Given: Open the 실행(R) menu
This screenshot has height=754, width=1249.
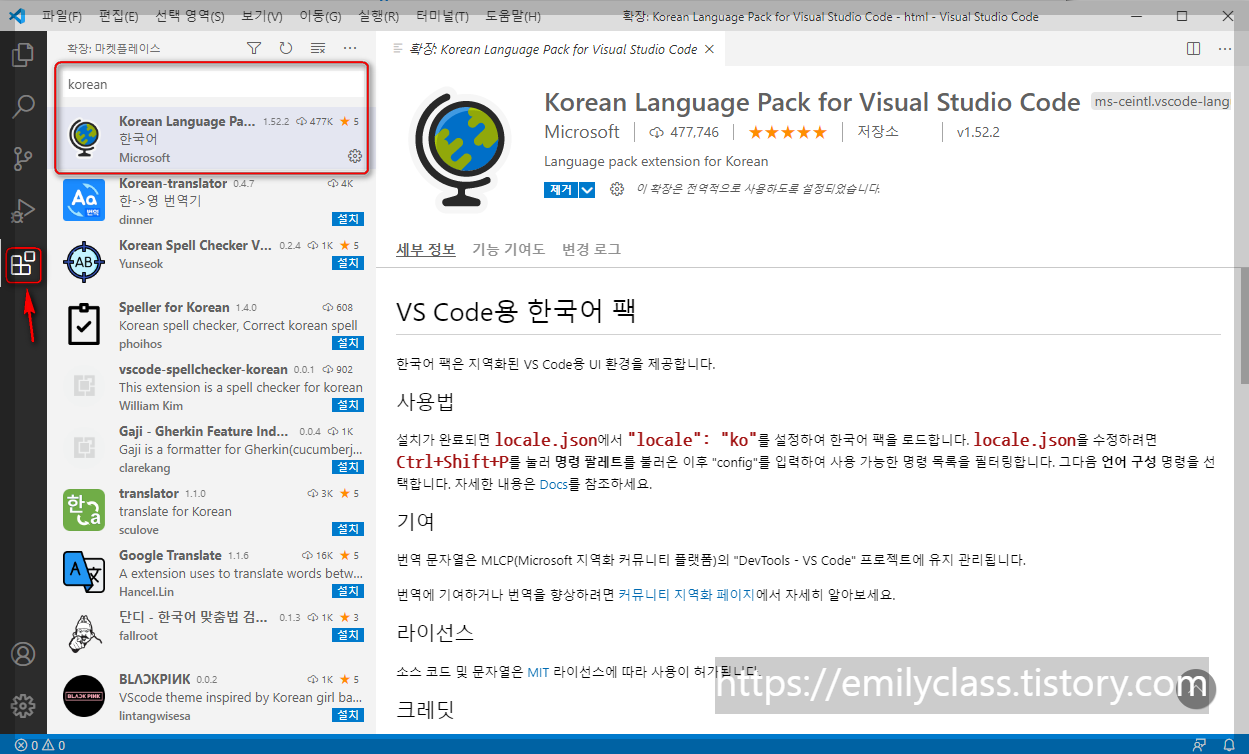Looking at the screenshot, I should (x=379, y=17).
